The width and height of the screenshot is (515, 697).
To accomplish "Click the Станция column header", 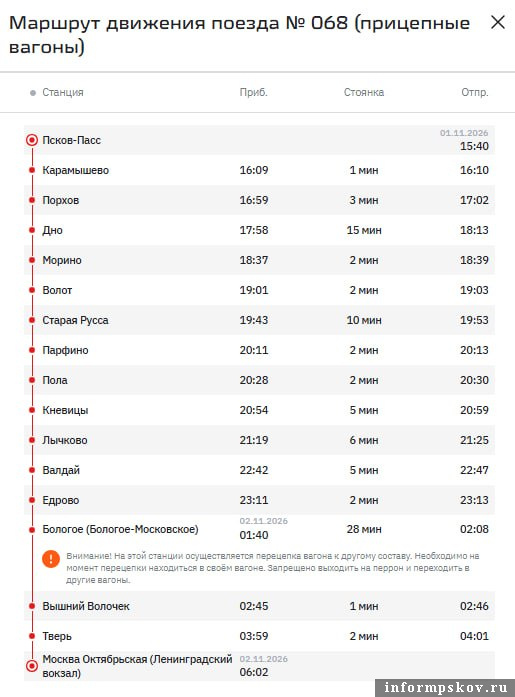I will [63, 92].
